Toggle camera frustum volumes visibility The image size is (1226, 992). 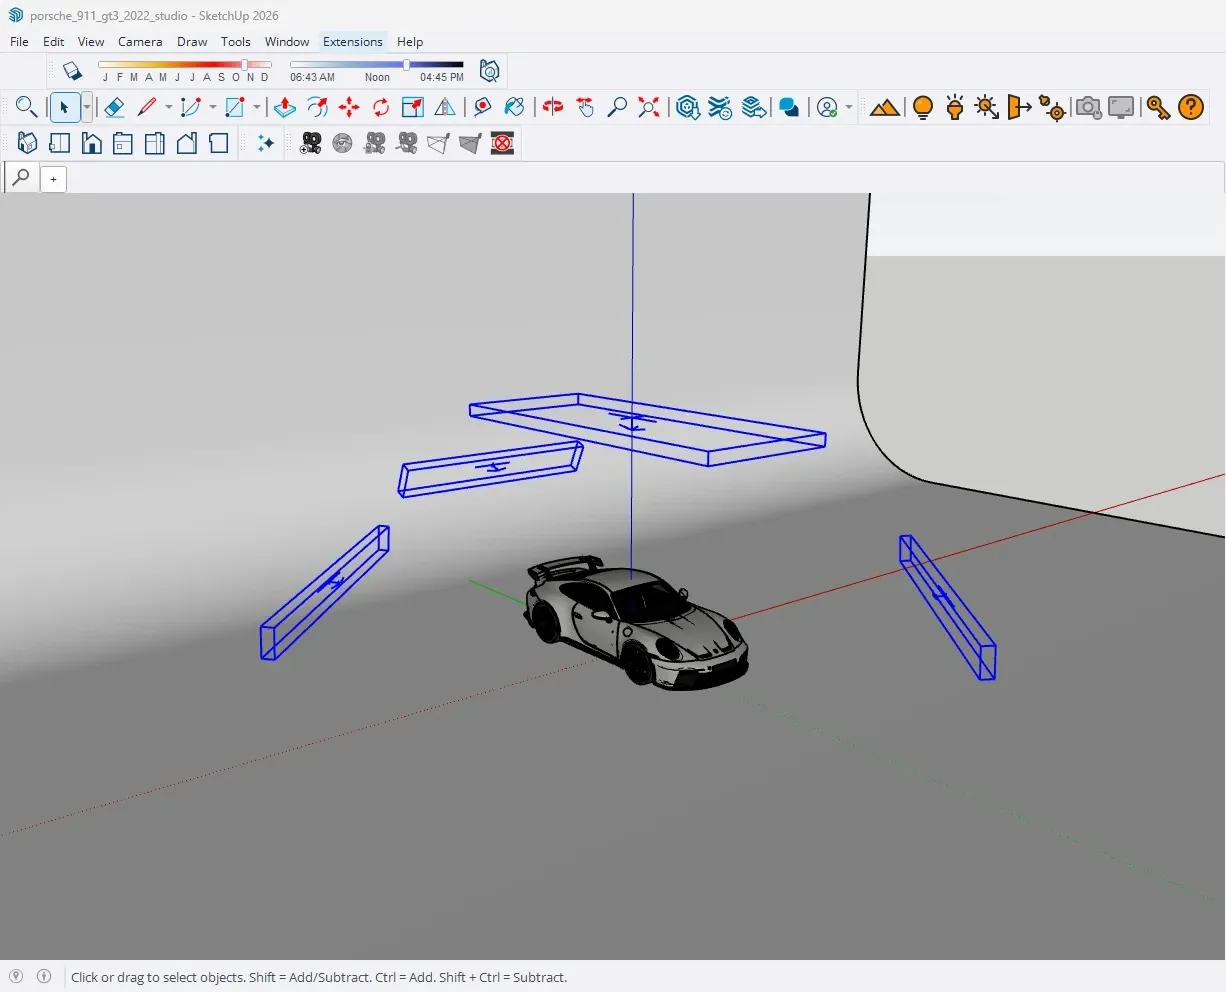click(470, 143)
